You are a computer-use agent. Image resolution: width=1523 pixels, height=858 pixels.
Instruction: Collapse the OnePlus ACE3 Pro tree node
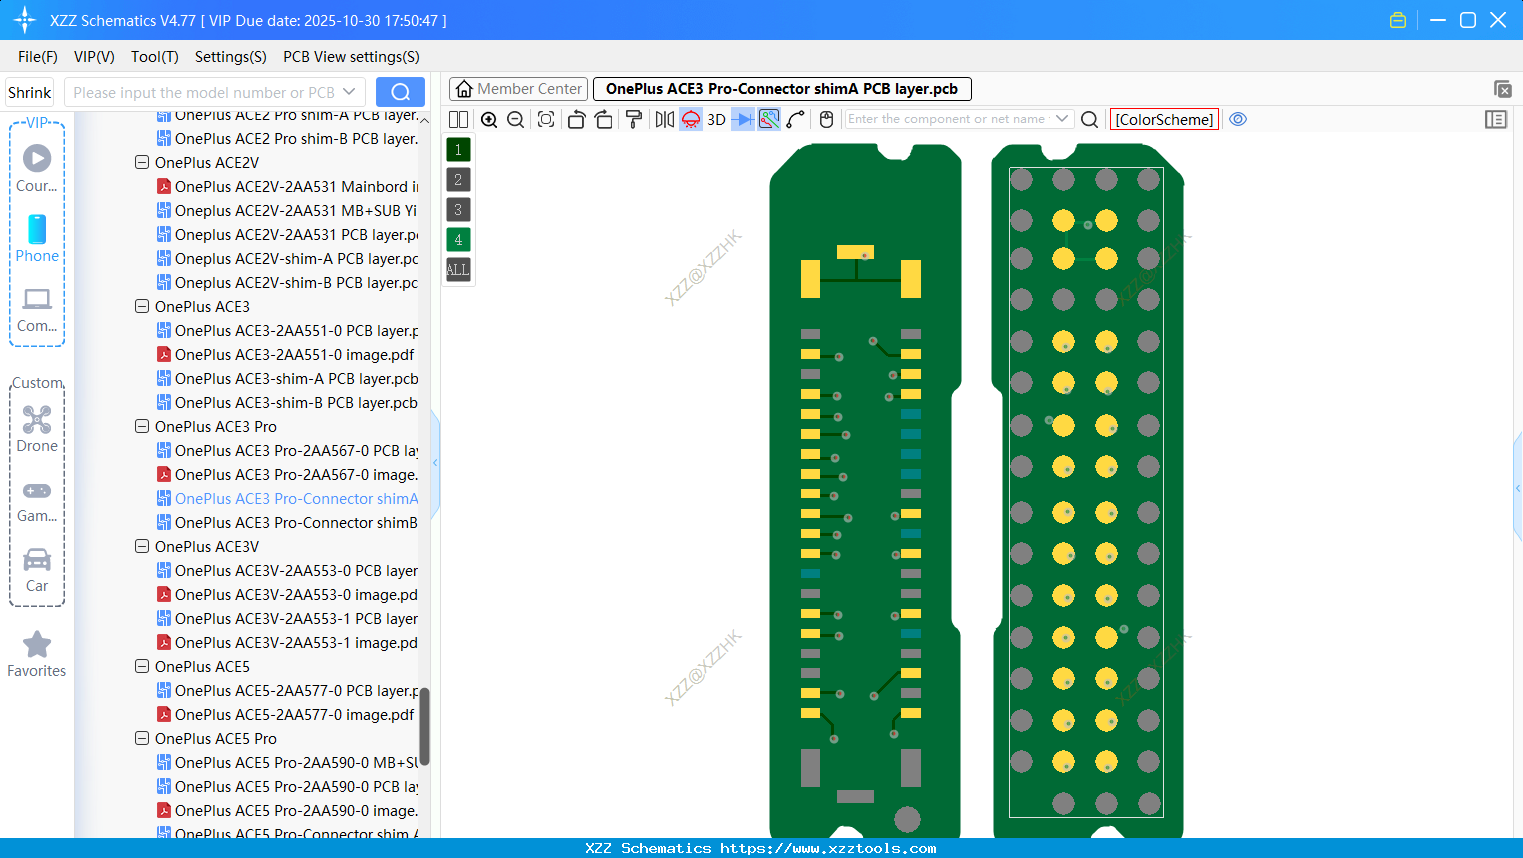click(142, 426)
